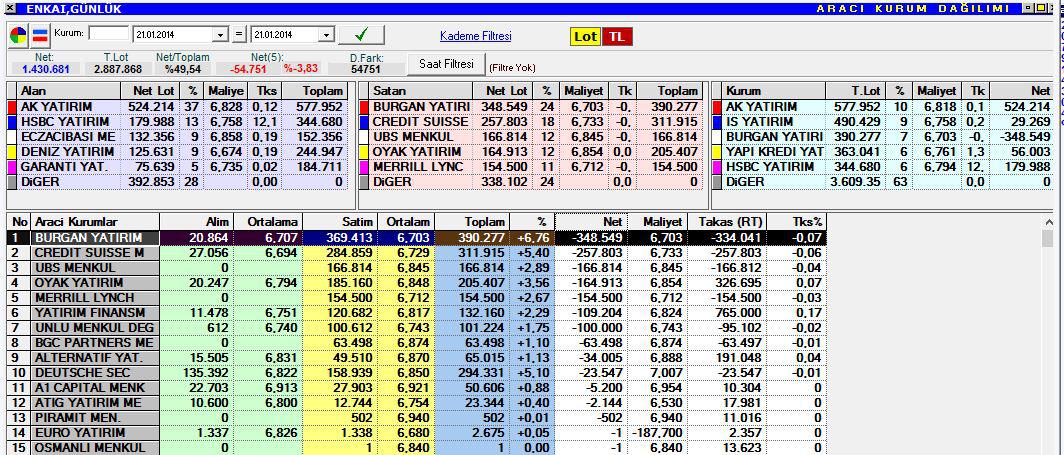This screenshot has height=455, width=1064.
Task: Click blue swatch beside CREDIT SUISSE in Satan
Action: (364, 122)
